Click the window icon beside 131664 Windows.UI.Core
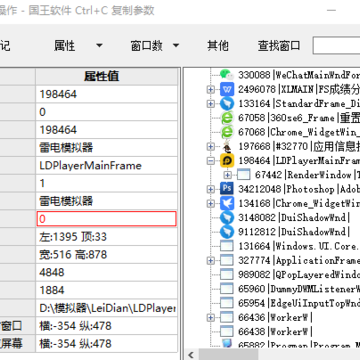360x360 pixels. tap(227, 246)
